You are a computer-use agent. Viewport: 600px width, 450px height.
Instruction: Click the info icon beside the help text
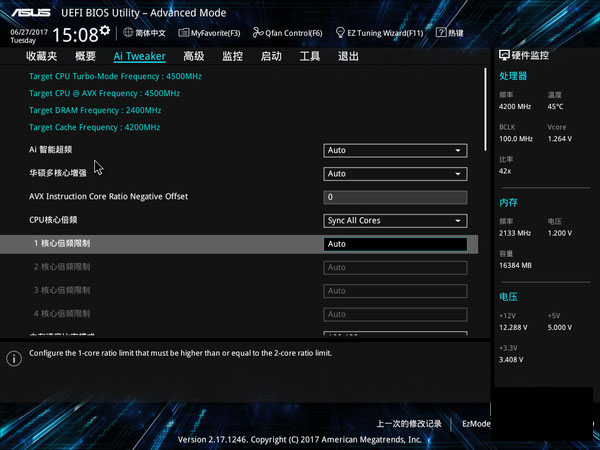click(14, 359)
